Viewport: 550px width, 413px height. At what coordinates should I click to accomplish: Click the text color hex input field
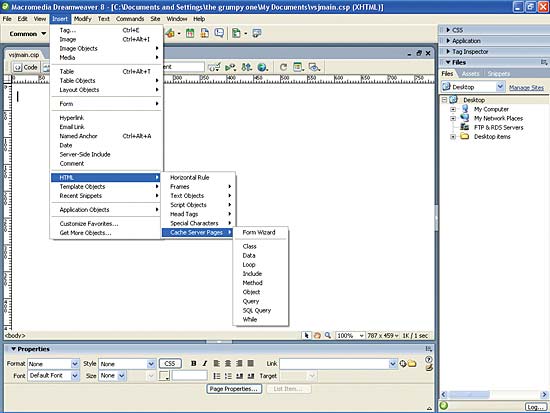coord(189,376)
